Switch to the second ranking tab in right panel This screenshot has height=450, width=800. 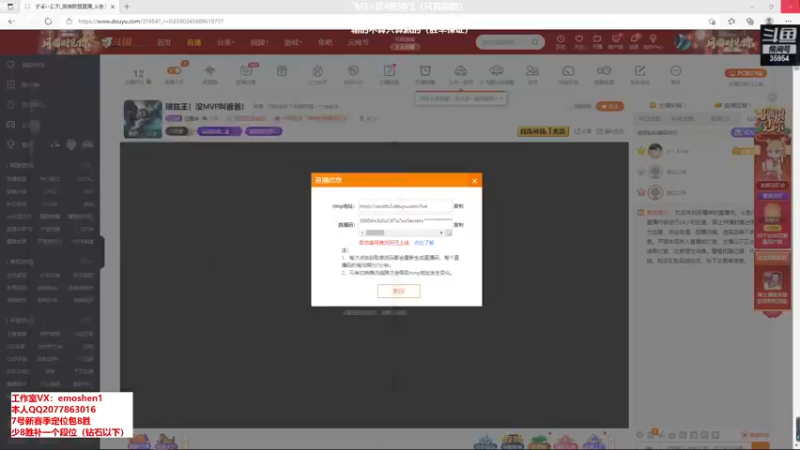683,118
